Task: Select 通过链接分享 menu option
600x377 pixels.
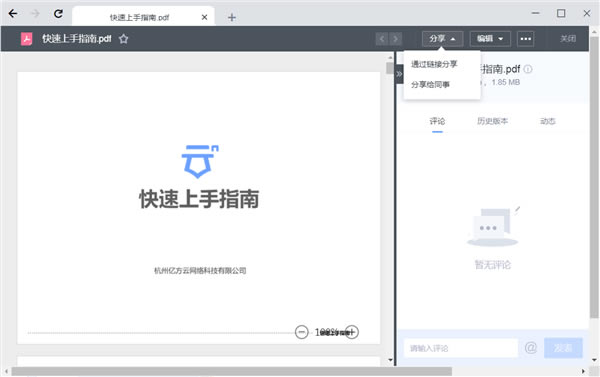Action: pos(434,64)
